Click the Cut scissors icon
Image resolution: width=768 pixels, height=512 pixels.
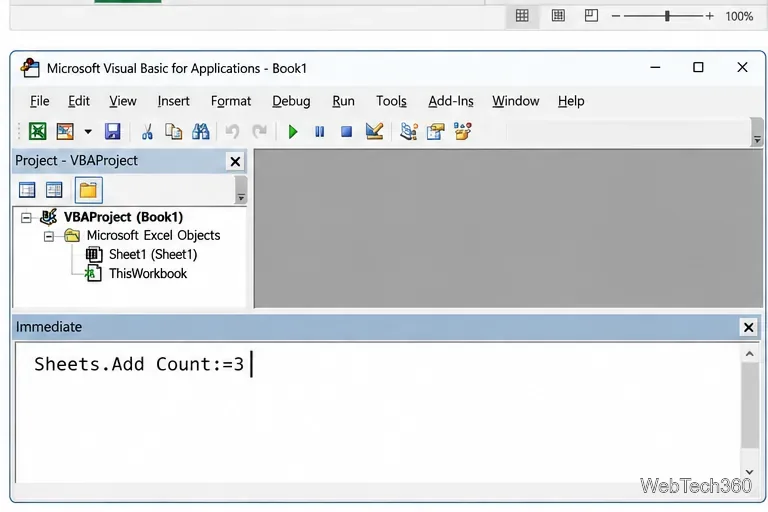pyautogui.click(x=147, y=131)
